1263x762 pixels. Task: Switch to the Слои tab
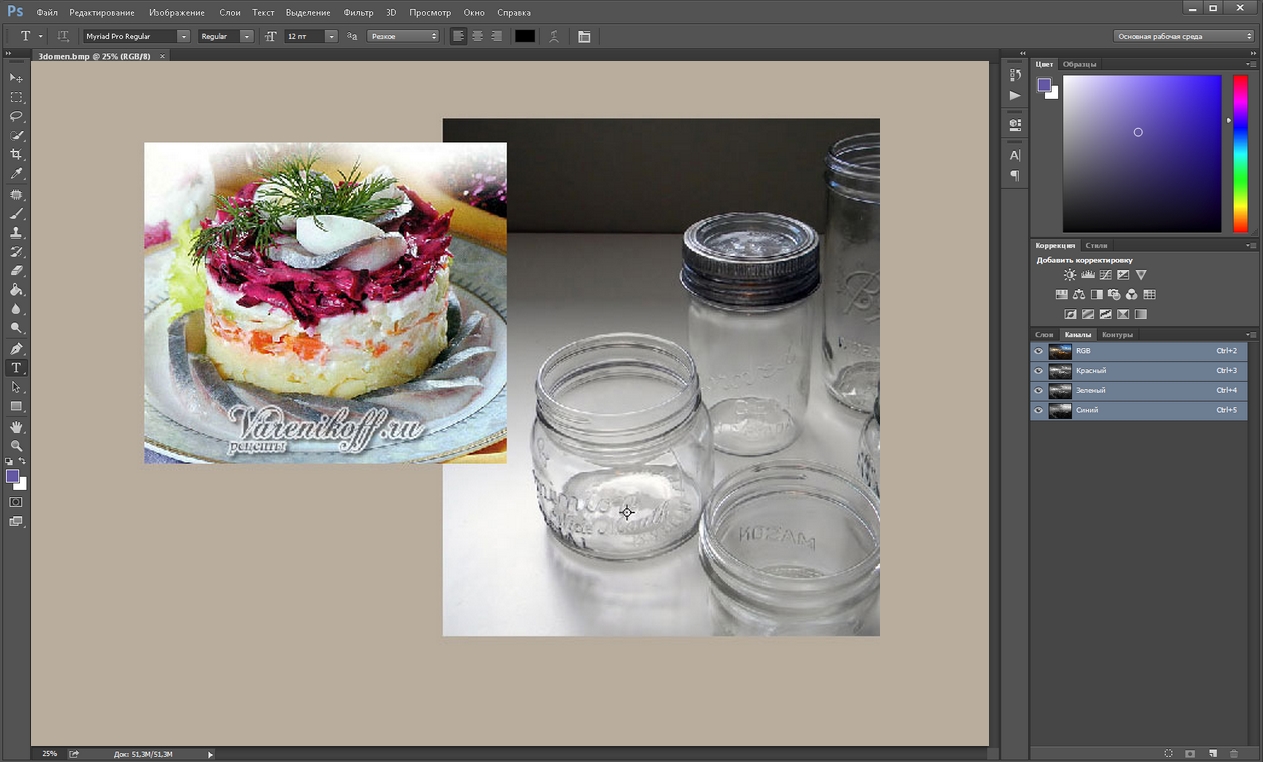[1044, 335]
